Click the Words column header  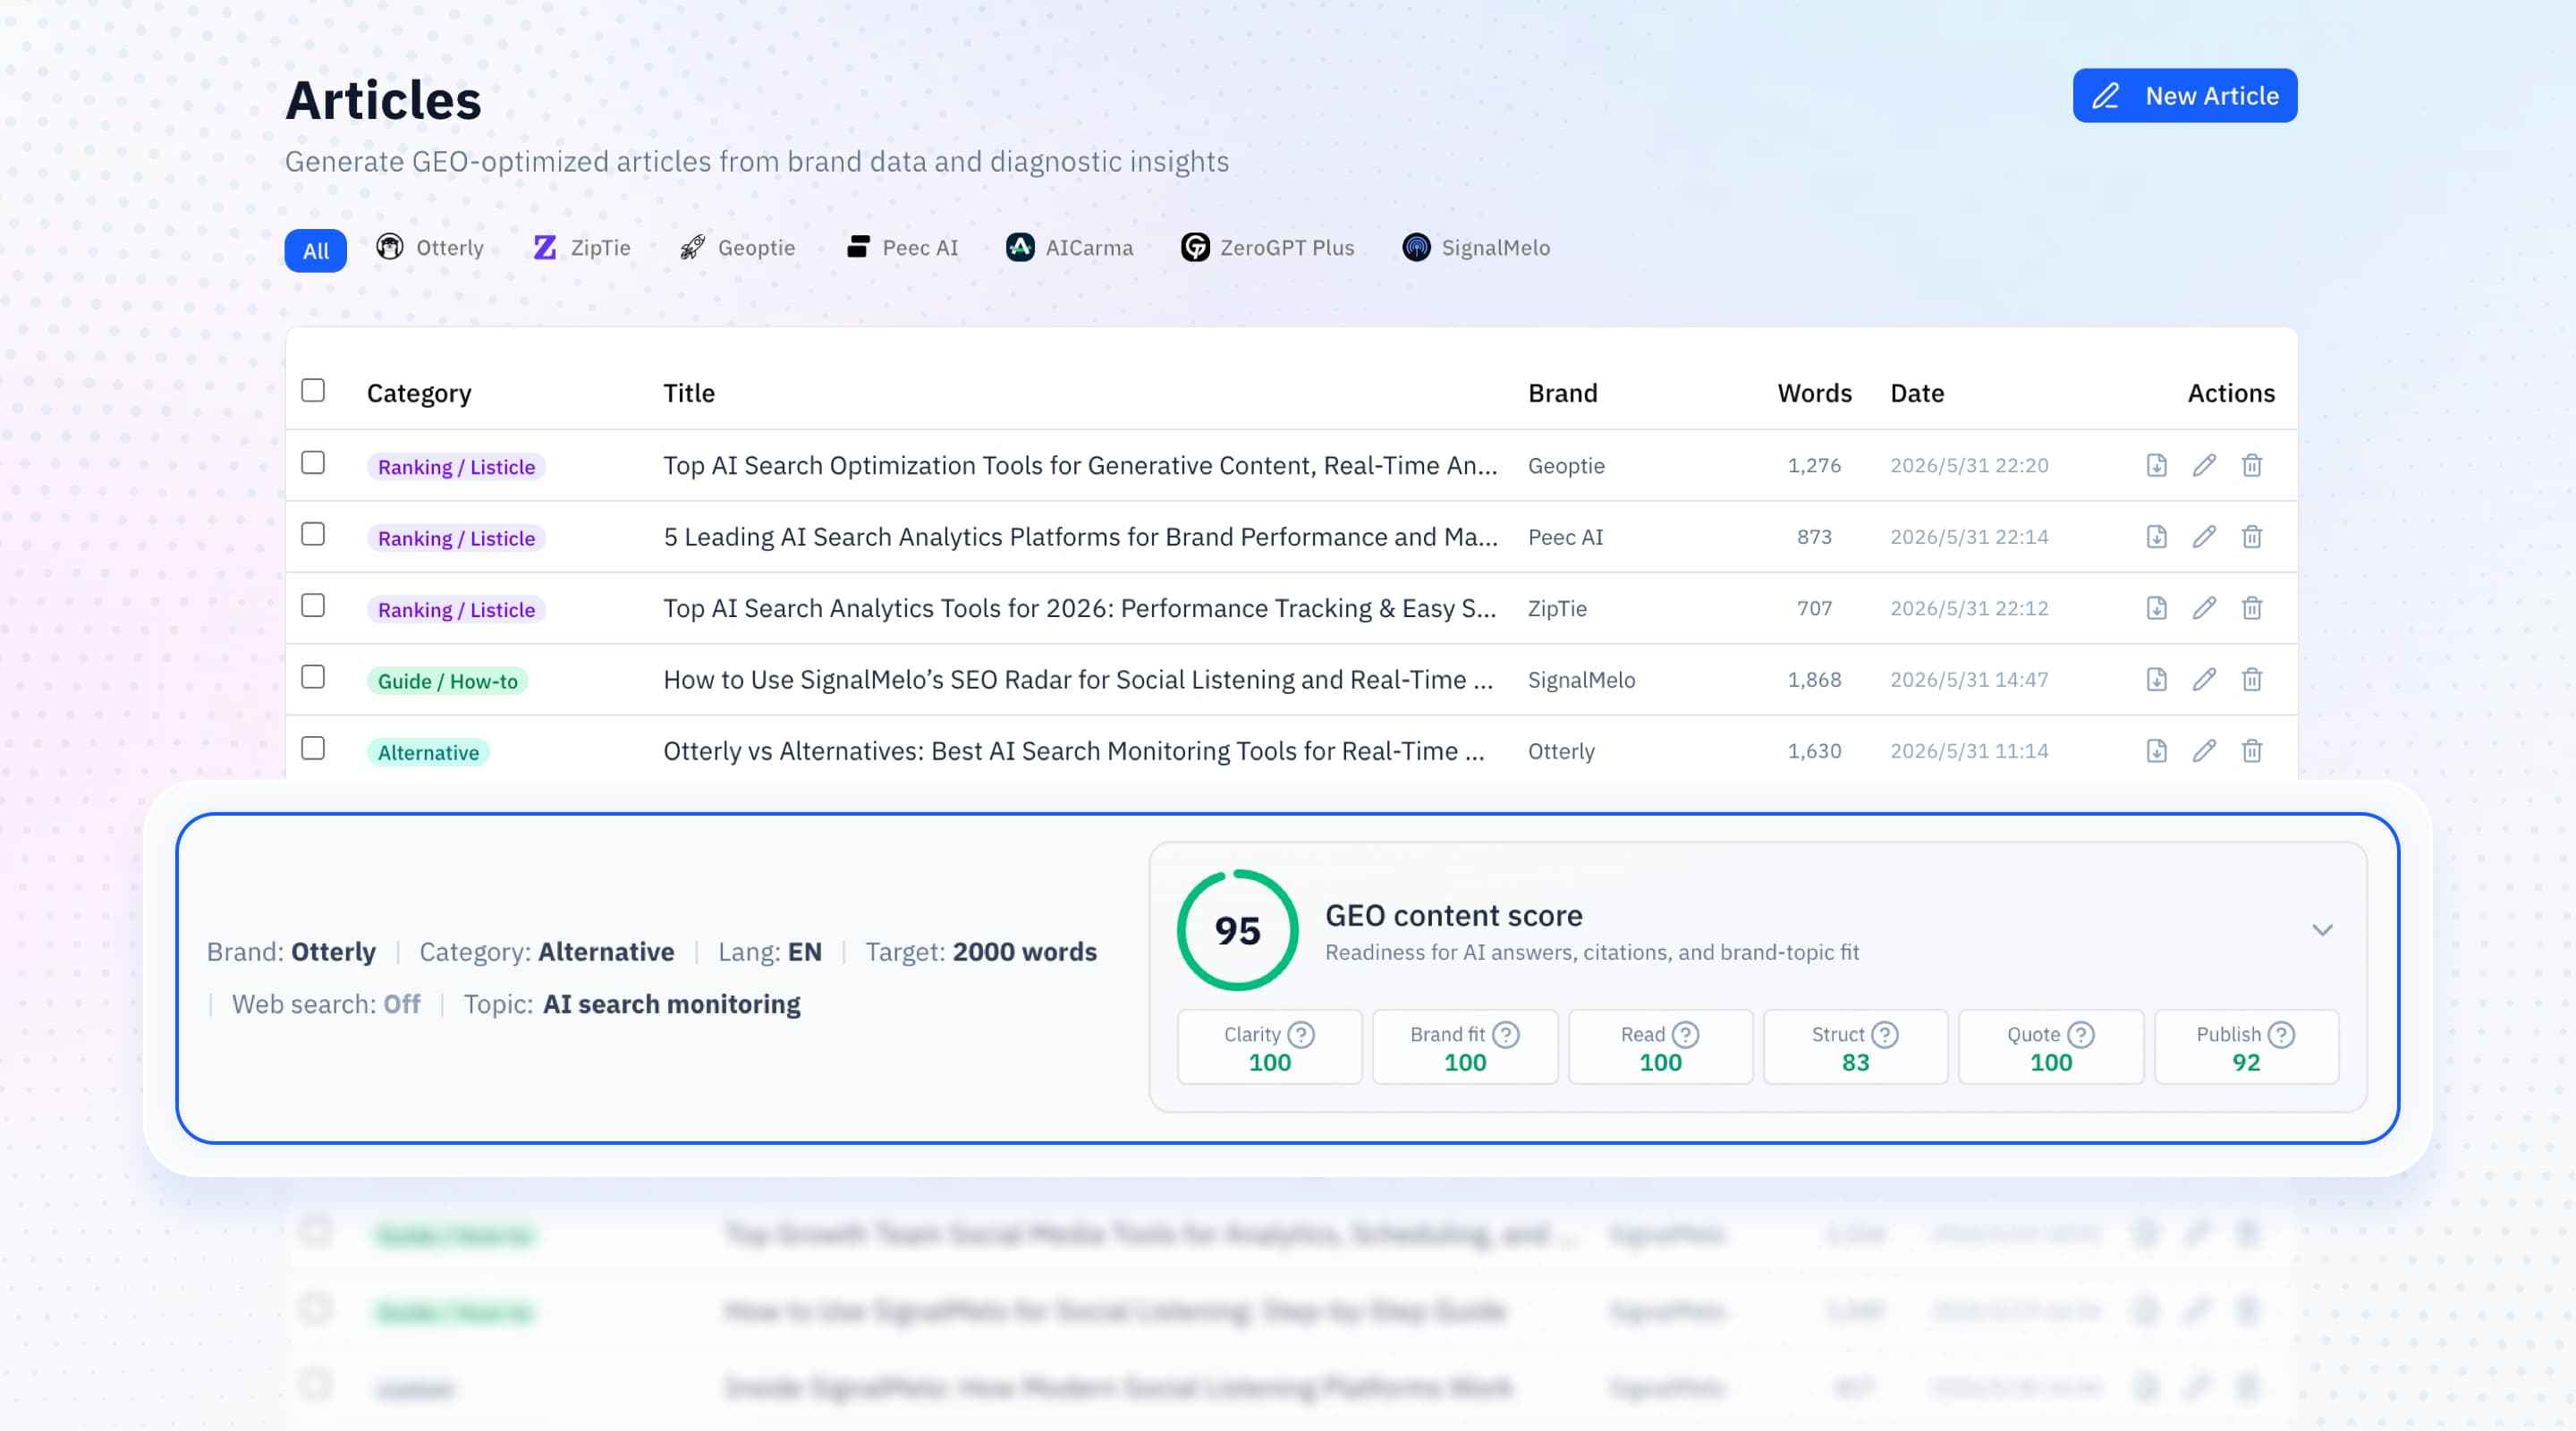coord(1814,393)
